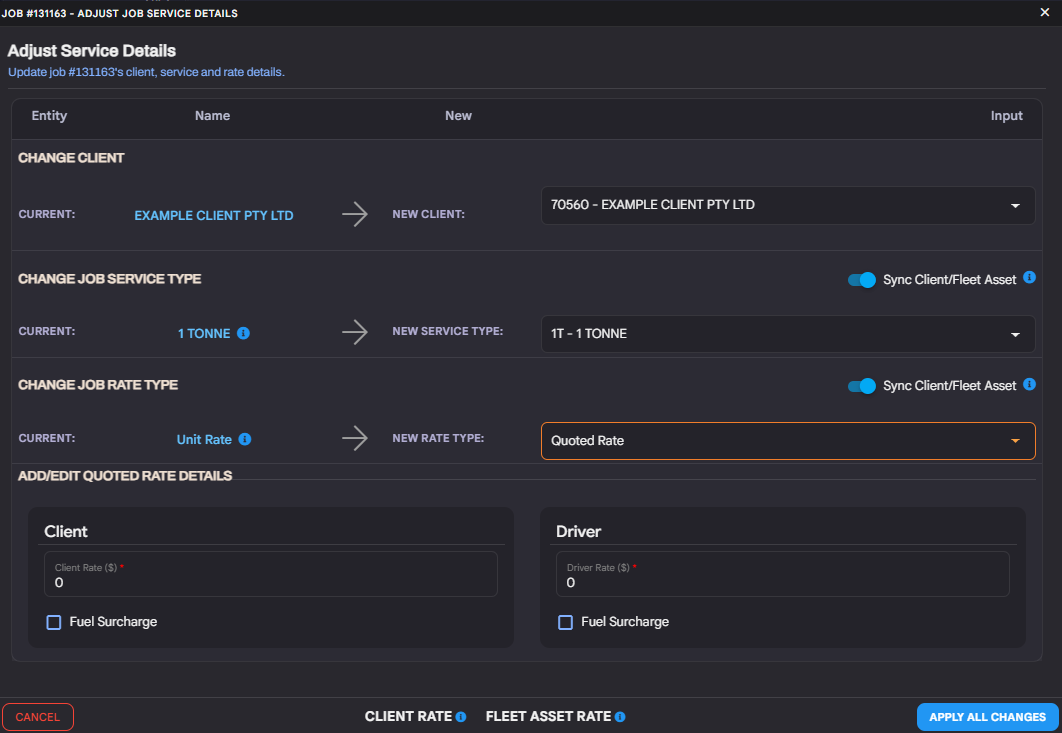Toggle Sync Client/Fleet Asset for rate type
The image size is (1062, 733).
pyautogui.click(x=862, y=386)
